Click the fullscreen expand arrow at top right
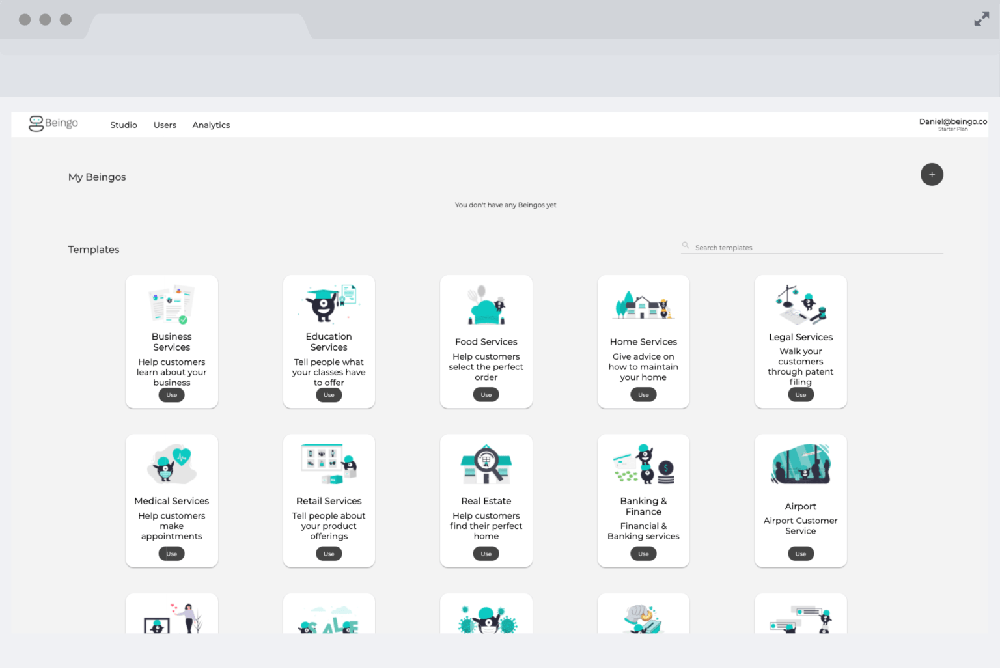 pyautogui.click(x=982, y=18)
